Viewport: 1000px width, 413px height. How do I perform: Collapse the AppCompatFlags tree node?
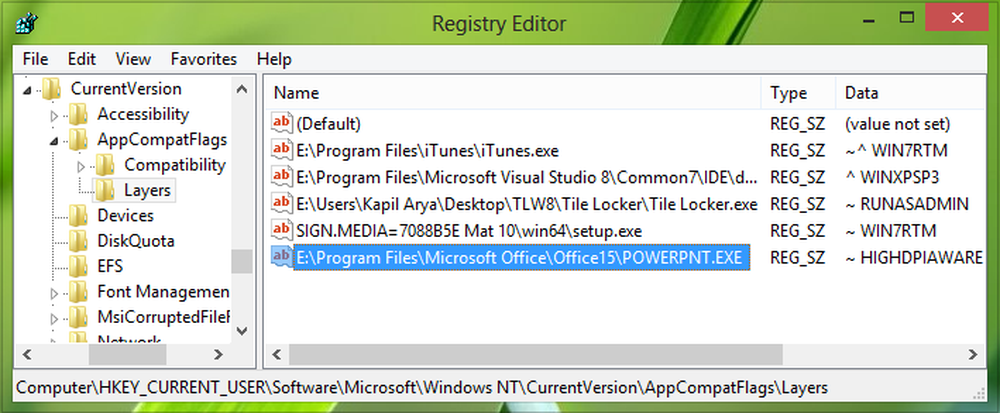pyautogui.click(x=56, y=140)
